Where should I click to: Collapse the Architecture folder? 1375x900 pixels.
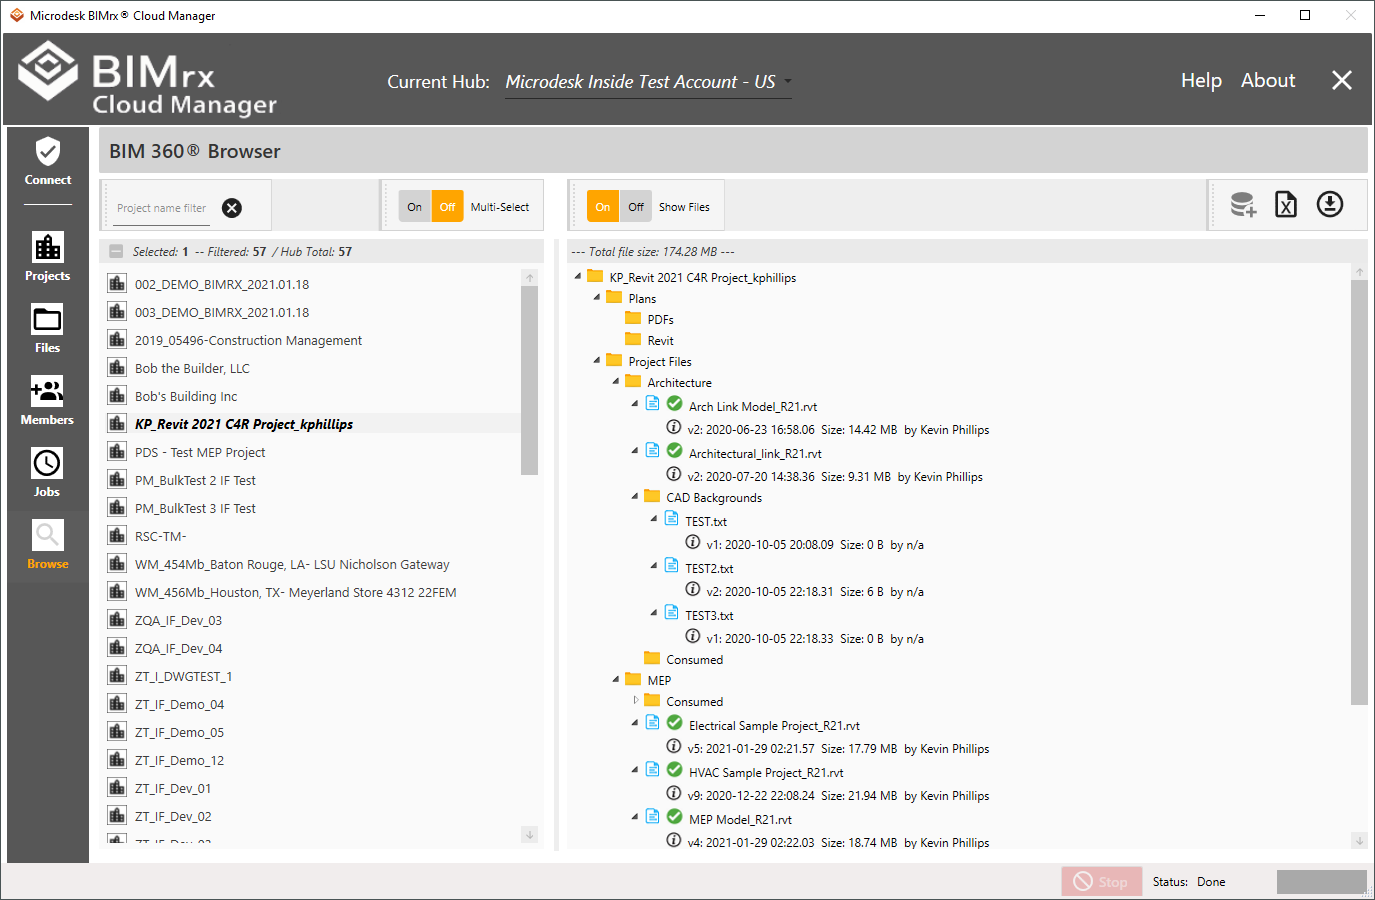click(616, 382)
